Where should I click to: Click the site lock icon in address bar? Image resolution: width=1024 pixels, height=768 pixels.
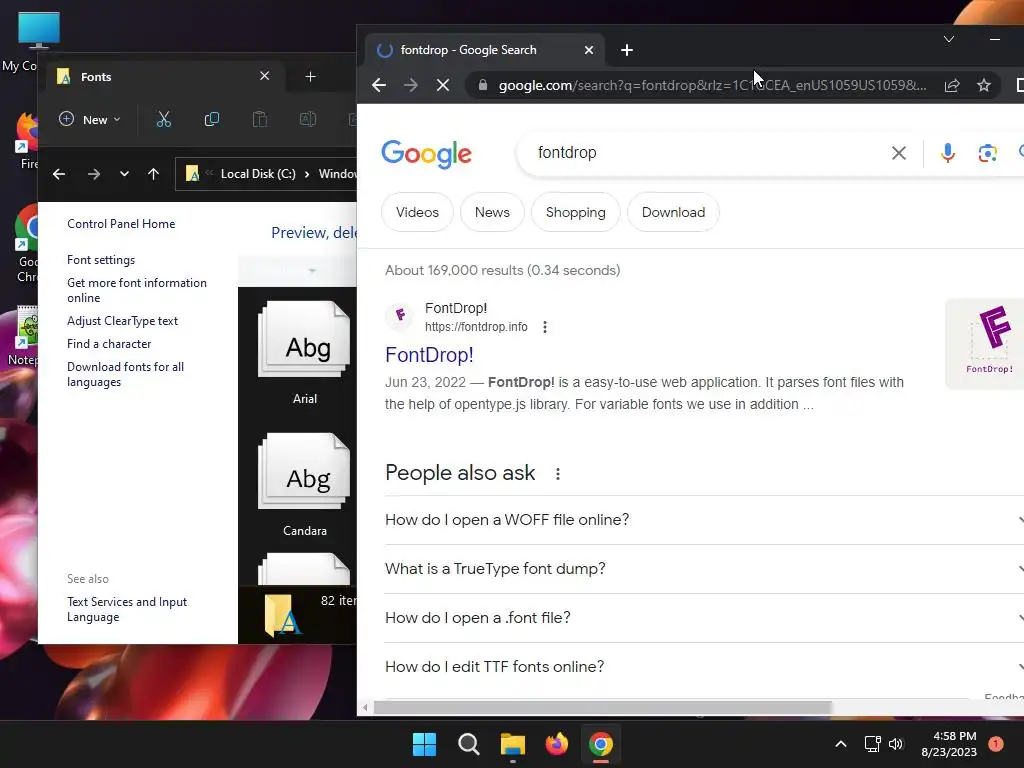pyautogui.click(x=483, y=85)
